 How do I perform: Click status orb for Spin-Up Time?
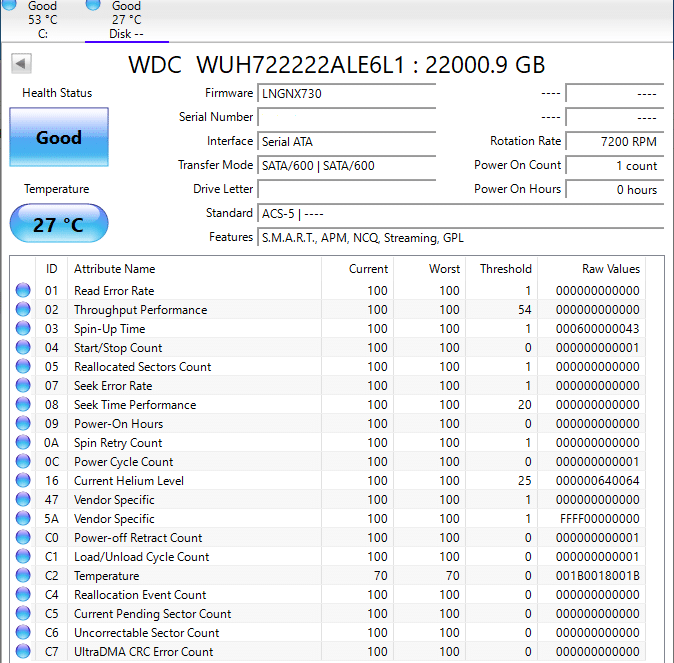pyautogui.click(x=23, y=328)
